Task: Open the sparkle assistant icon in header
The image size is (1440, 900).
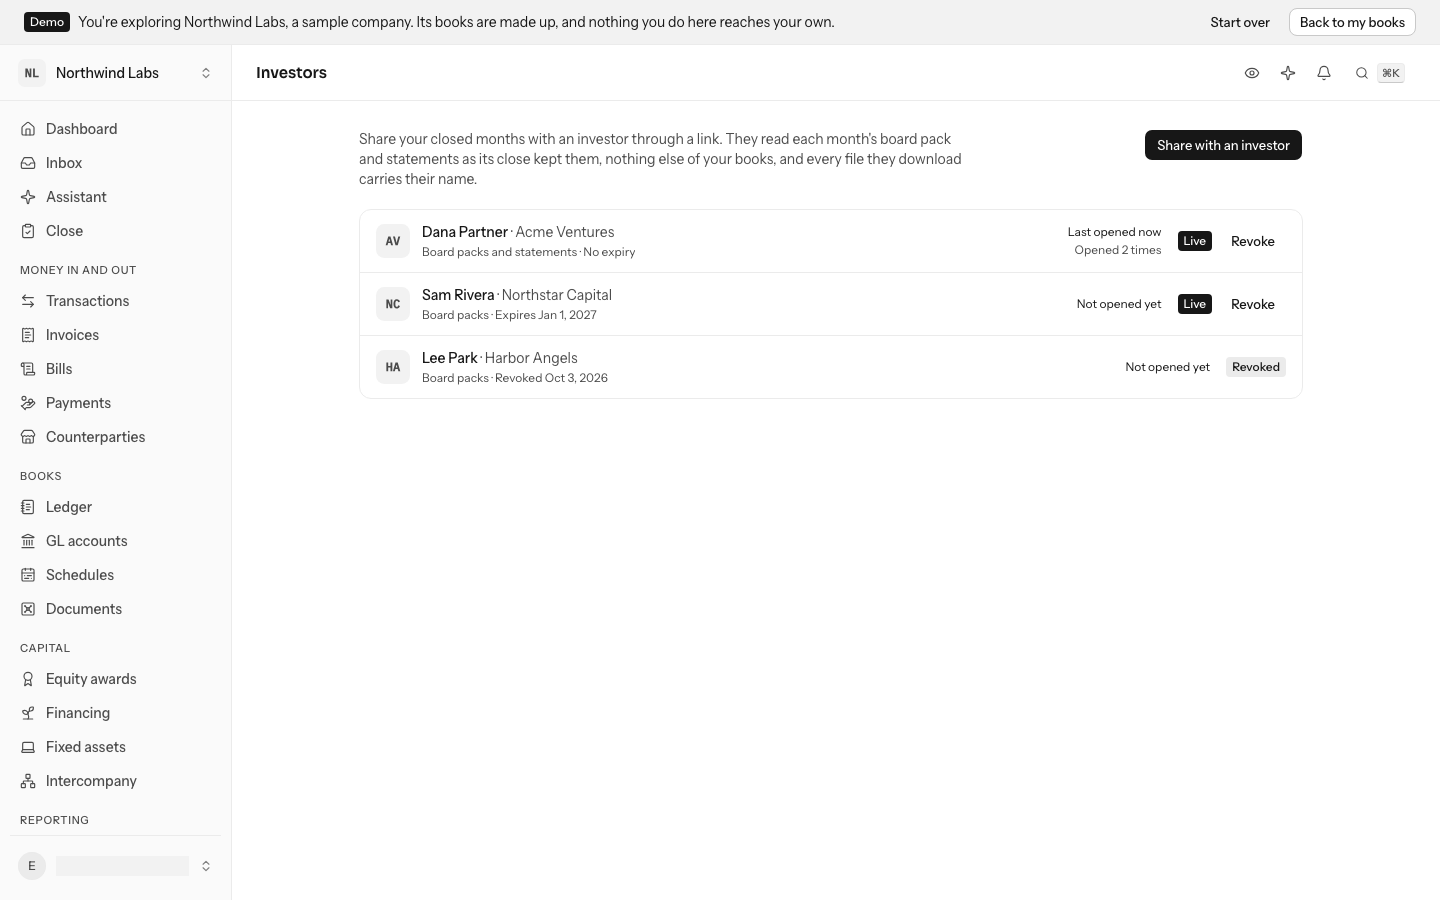Action: click(1288, 73)
